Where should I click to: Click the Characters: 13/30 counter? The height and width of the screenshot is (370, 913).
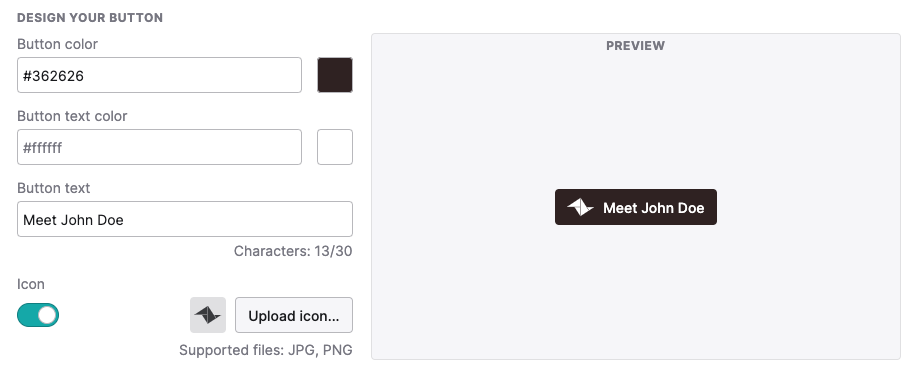(293, 251)
